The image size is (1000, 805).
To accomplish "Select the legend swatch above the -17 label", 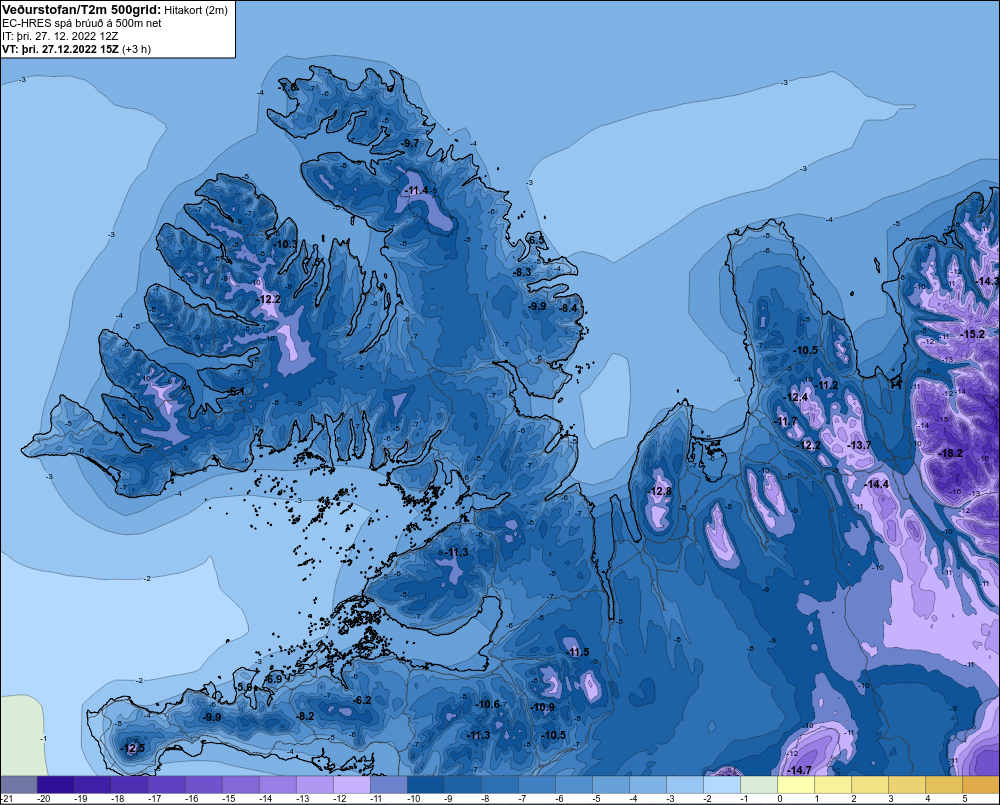I will pyautogui.click(x=166, y=784).
